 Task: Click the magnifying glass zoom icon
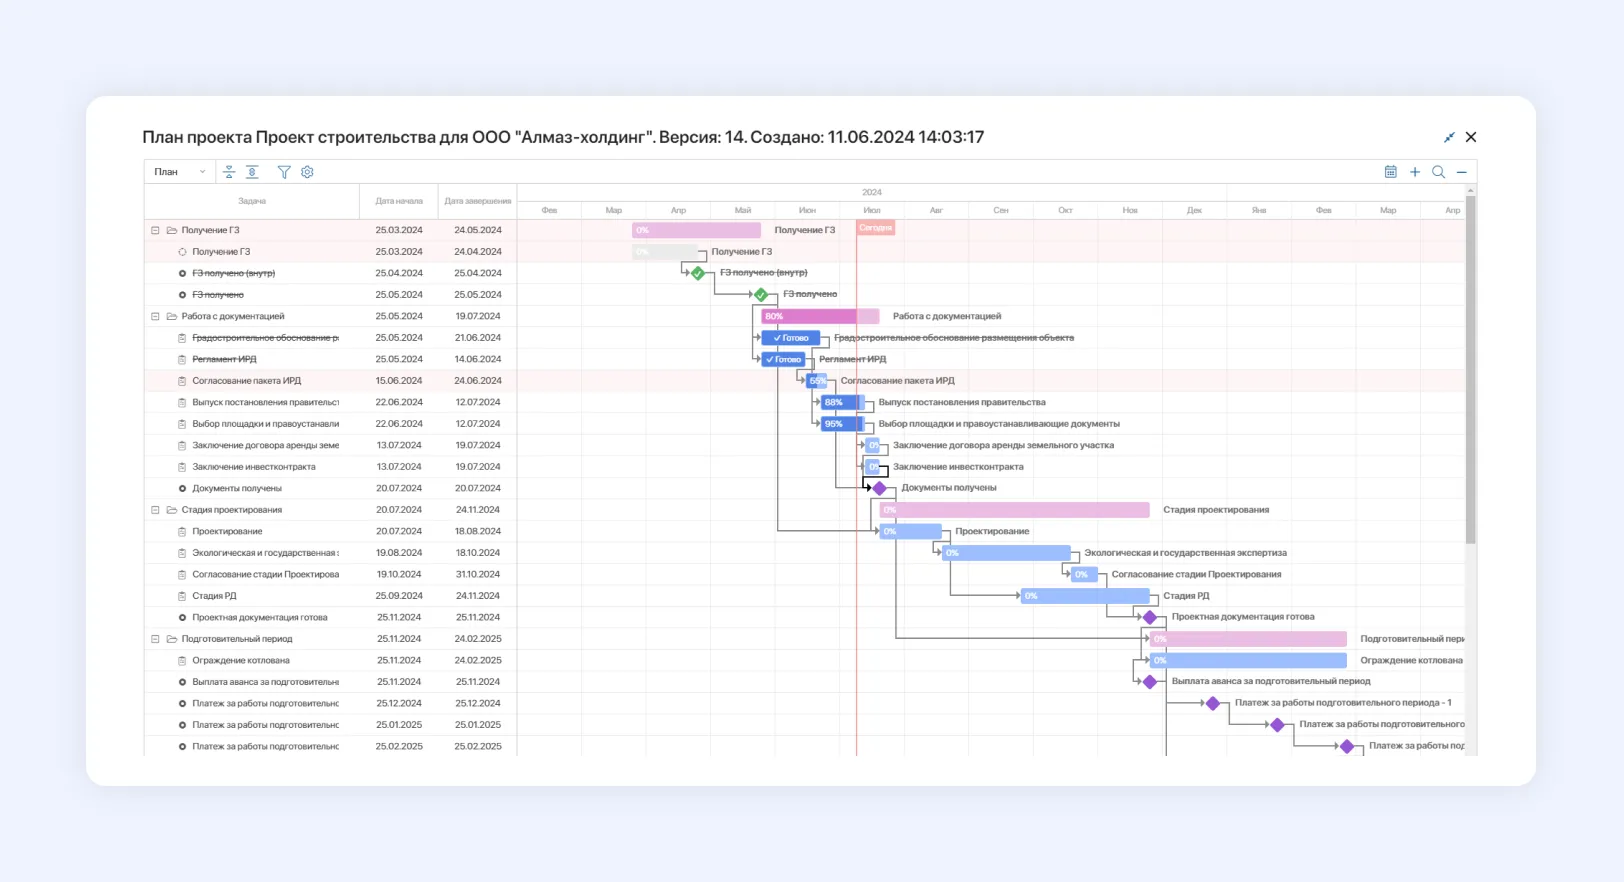point(1438,172)
